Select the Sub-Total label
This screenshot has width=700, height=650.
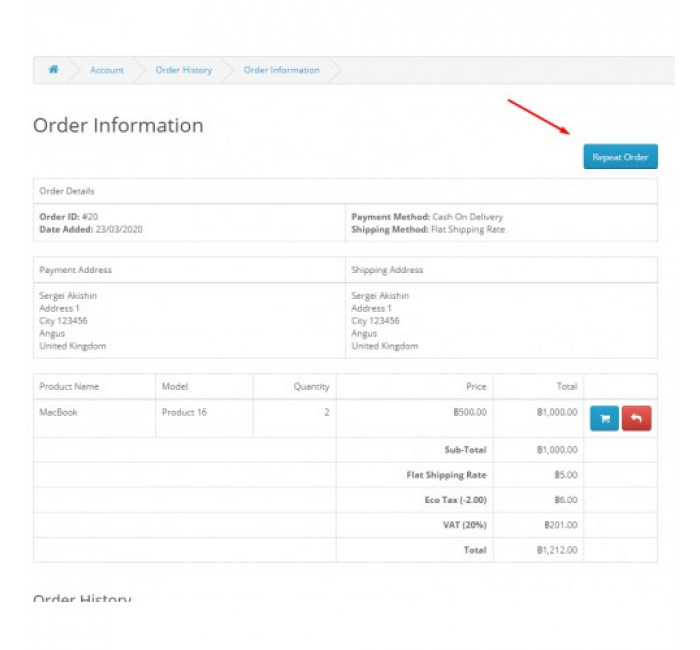[465, 450]
